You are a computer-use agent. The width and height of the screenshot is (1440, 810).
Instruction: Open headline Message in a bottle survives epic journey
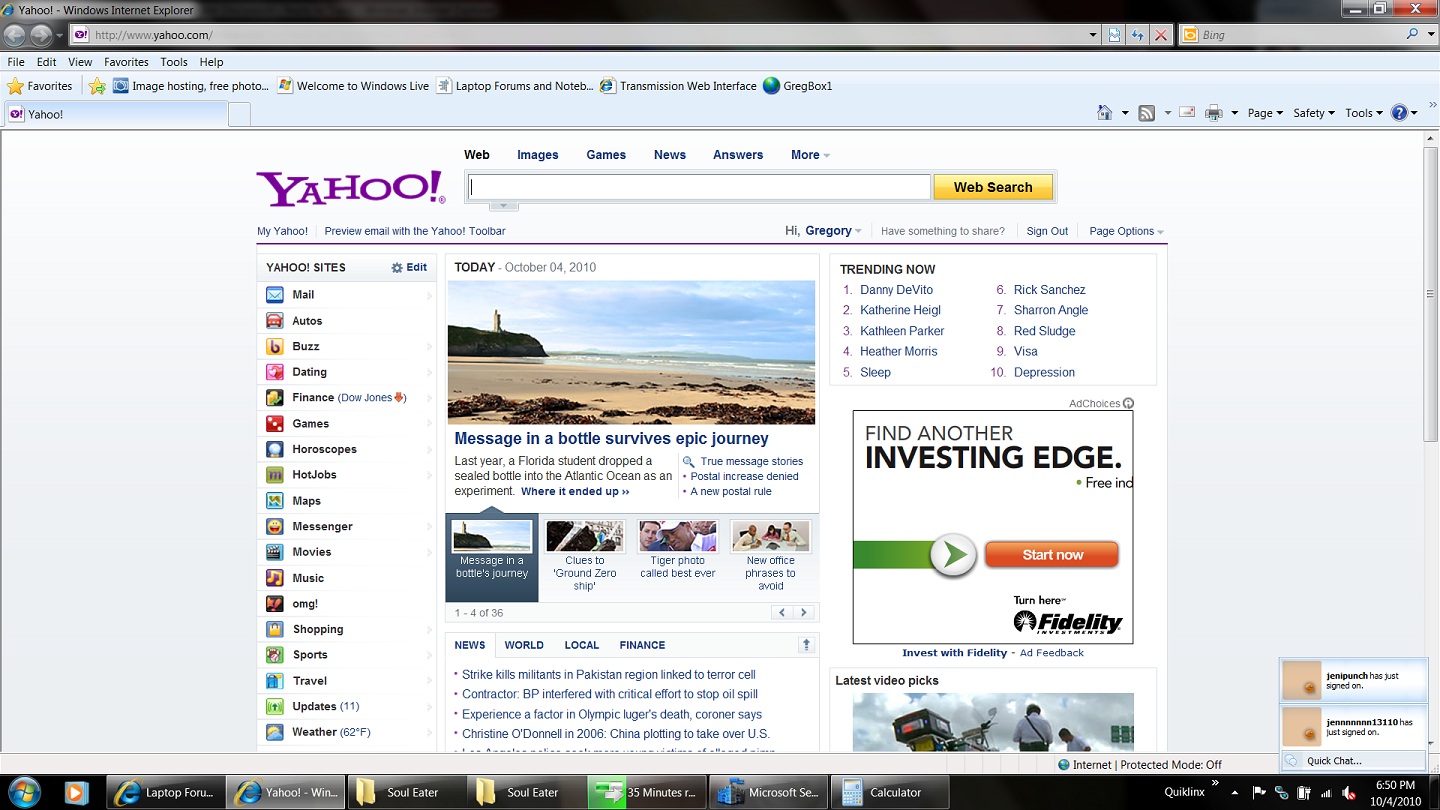611,438
